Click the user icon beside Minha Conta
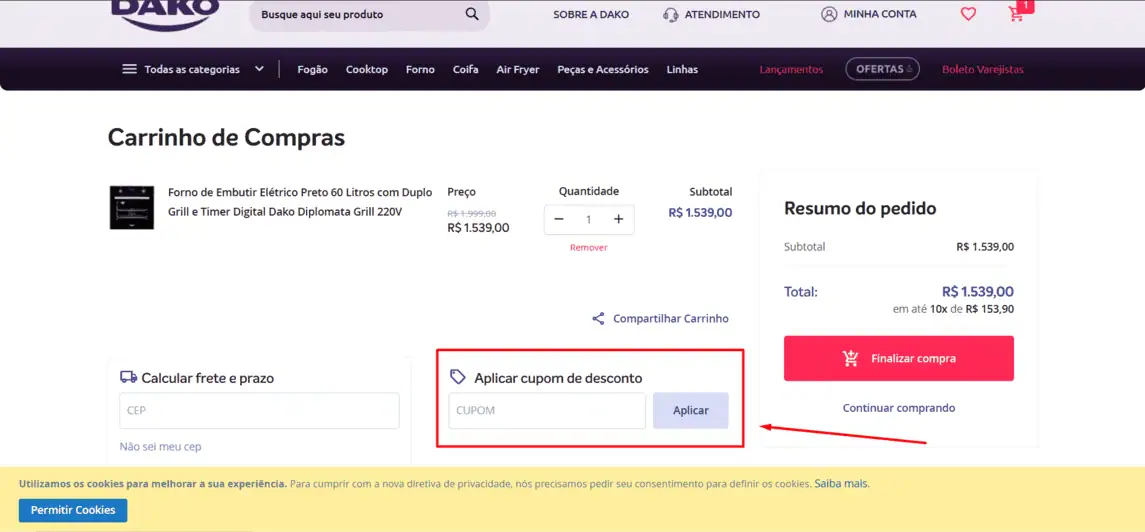Image resolution: width=1145 pixels, height=532 pixels. tap(829, 14)
